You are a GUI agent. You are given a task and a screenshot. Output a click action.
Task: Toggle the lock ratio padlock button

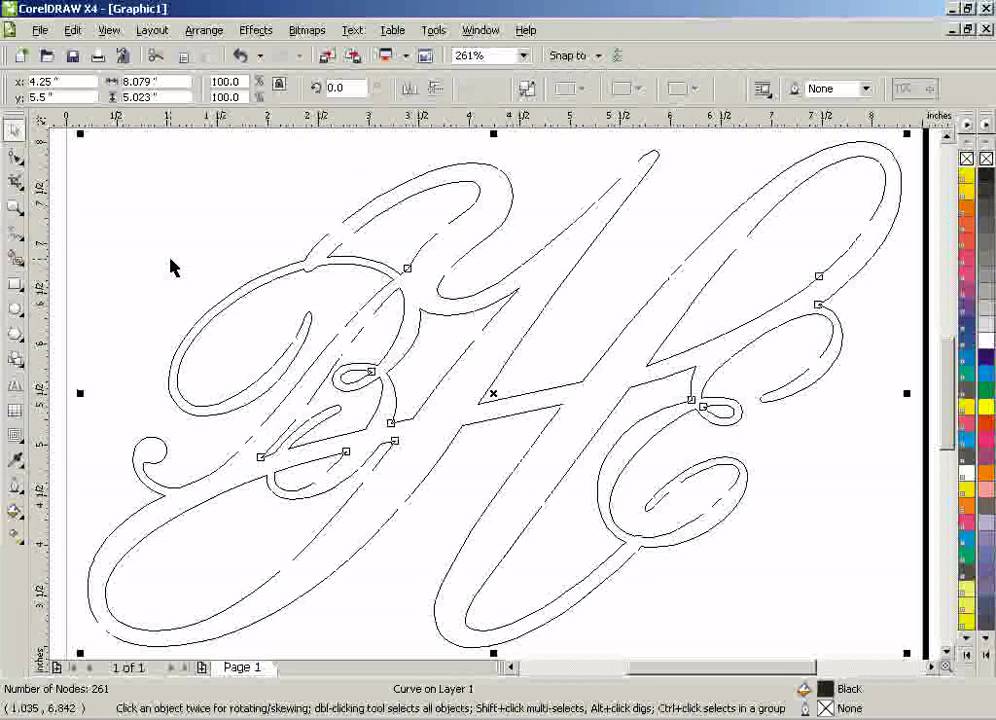(279, 83)
